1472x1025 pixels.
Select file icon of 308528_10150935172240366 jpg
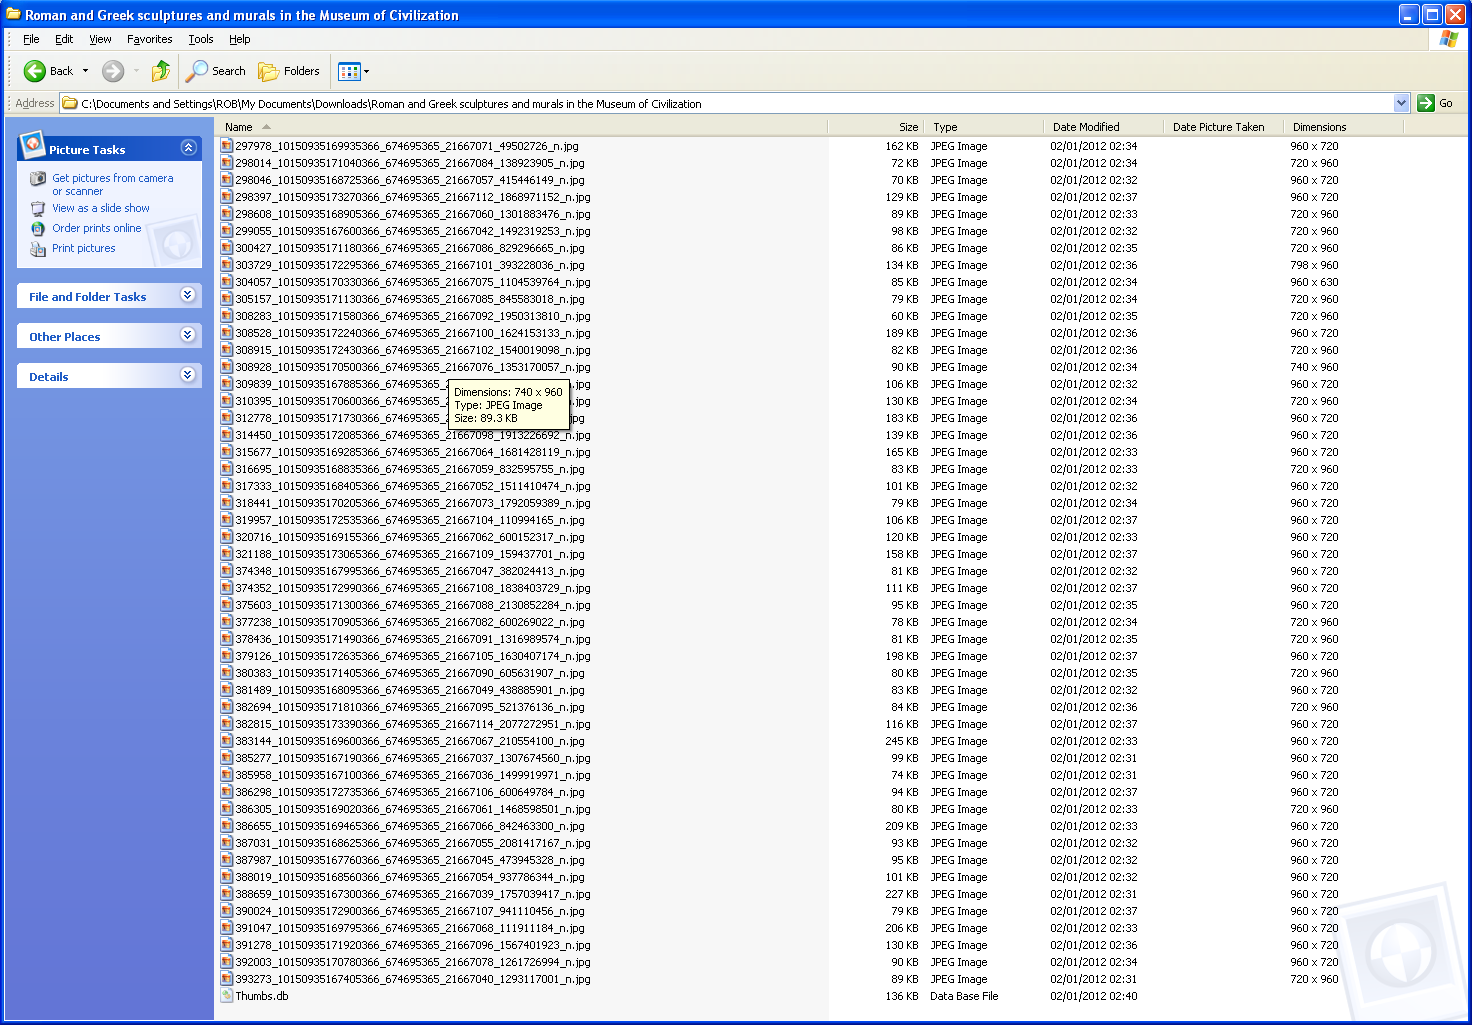pyautogui.click(x=227, y=333)
